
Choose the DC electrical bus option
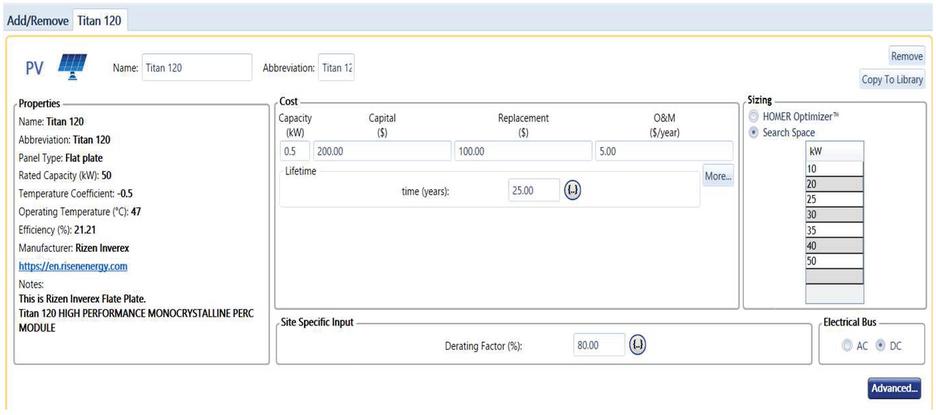[x=880, y=345]
